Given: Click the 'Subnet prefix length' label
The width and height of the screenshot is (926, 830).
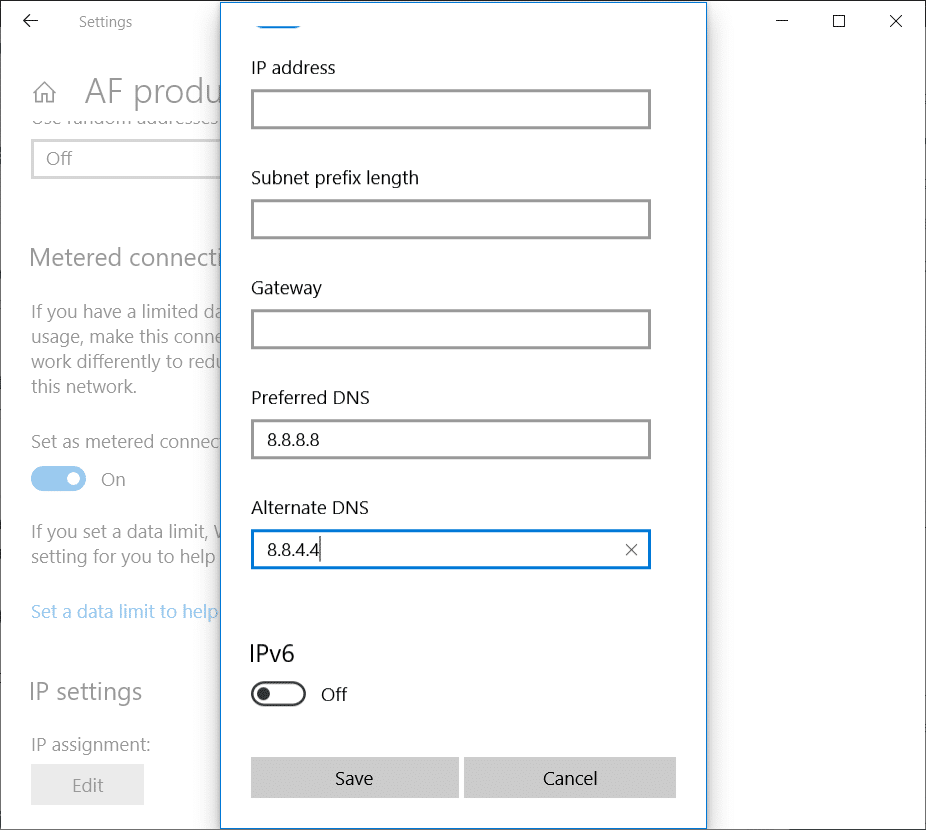Looking at the screenshot, I should (335, 178).
